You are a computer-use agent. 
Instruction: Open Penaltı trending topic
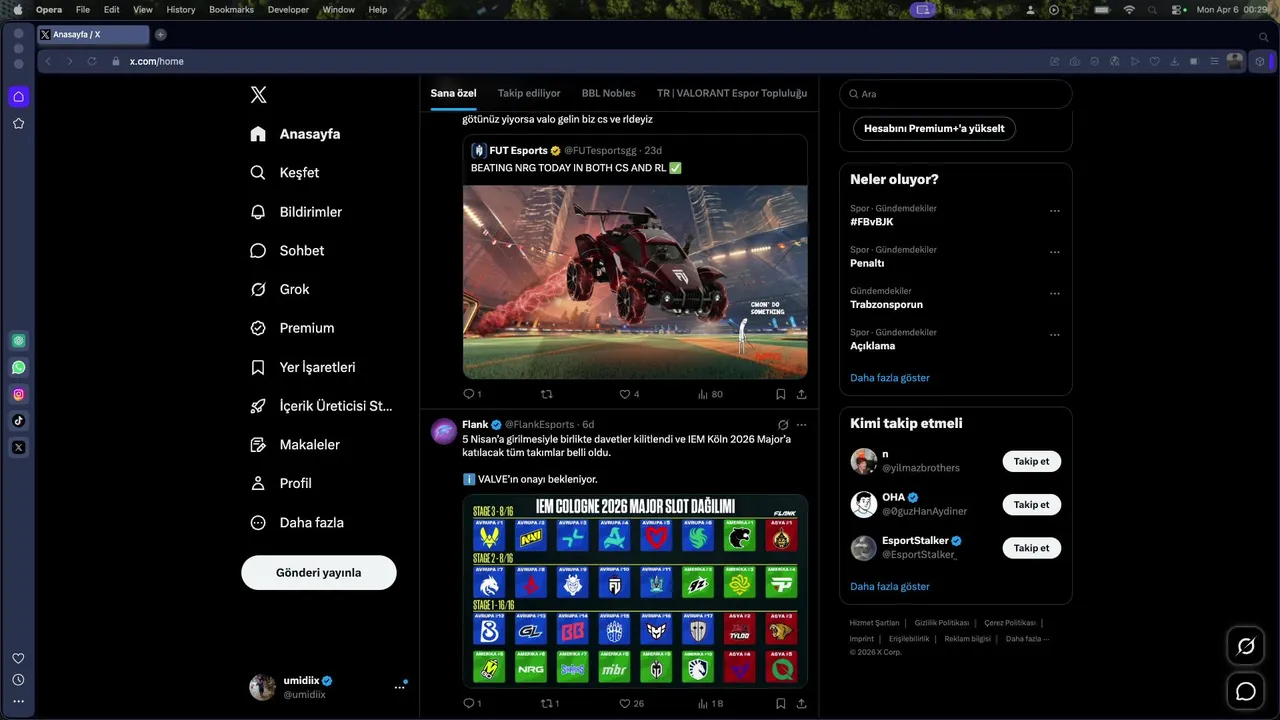click(867, 263)
